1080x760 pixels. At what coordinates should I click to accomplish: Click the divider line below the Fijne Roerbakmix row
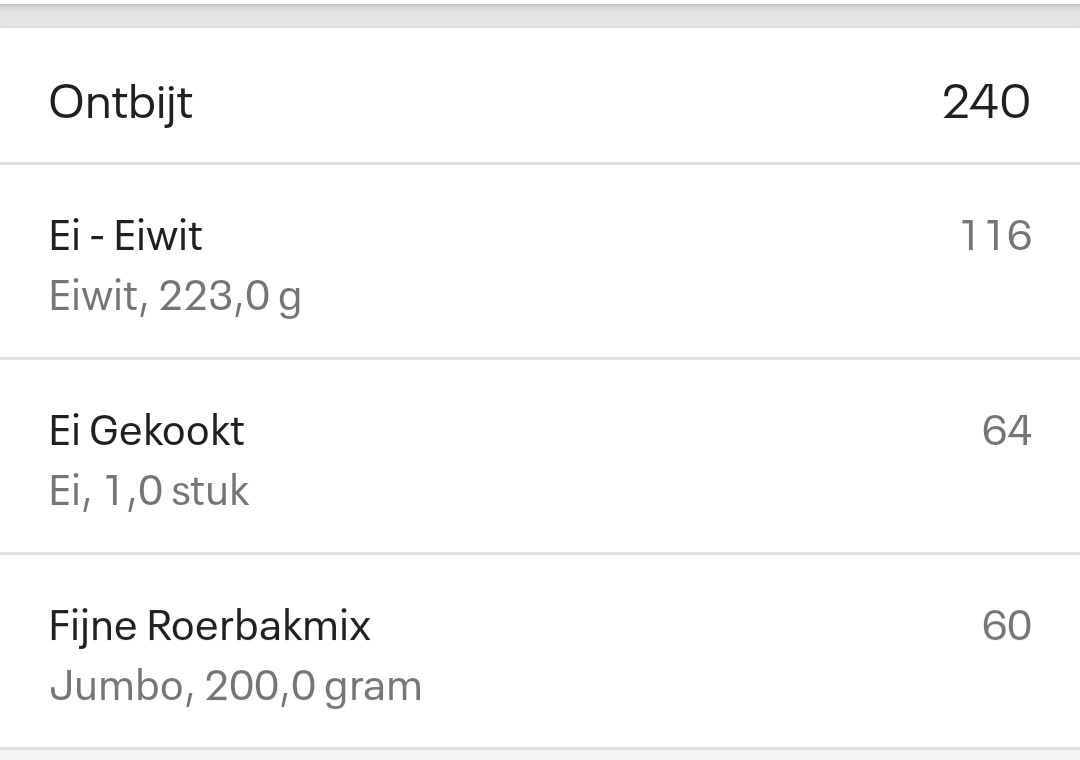click(x=540, y=747)
